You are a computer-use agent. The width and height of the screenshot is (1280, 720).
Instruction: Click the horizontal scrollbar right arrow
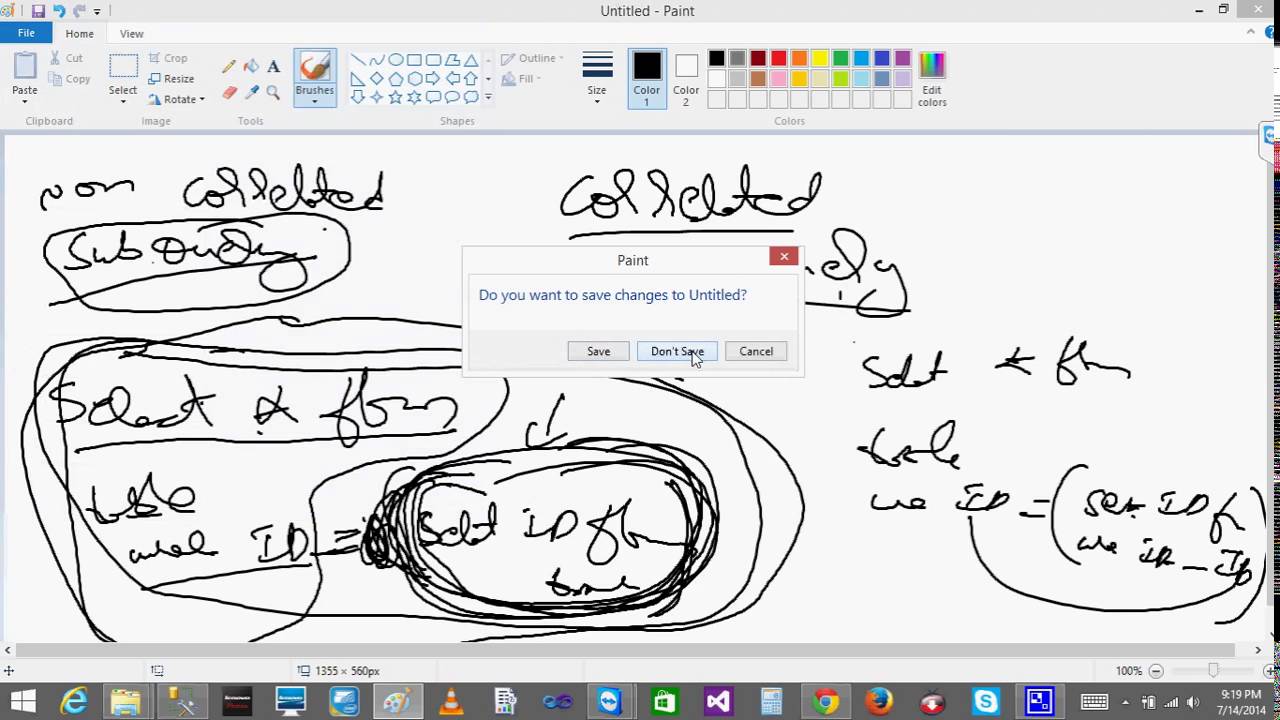1258,650
